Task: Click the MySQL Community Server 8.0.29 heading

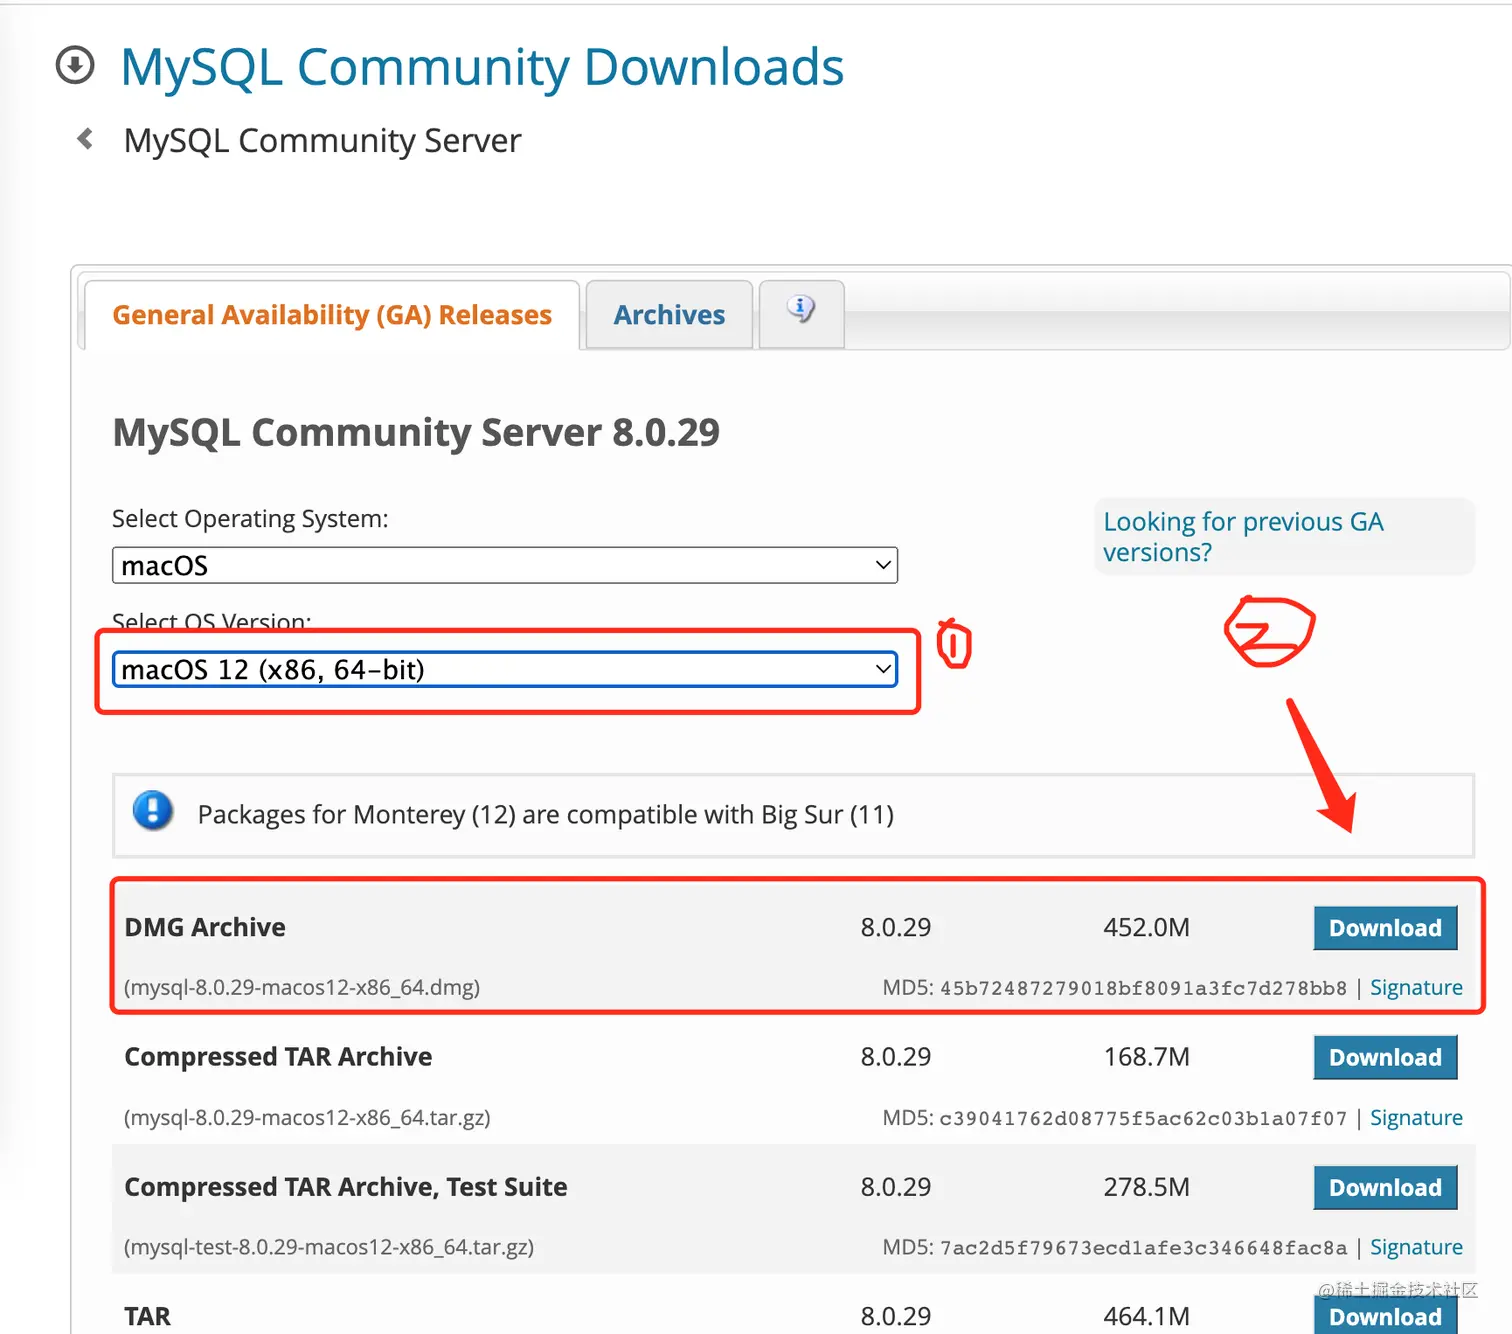Action: (416, 433)
